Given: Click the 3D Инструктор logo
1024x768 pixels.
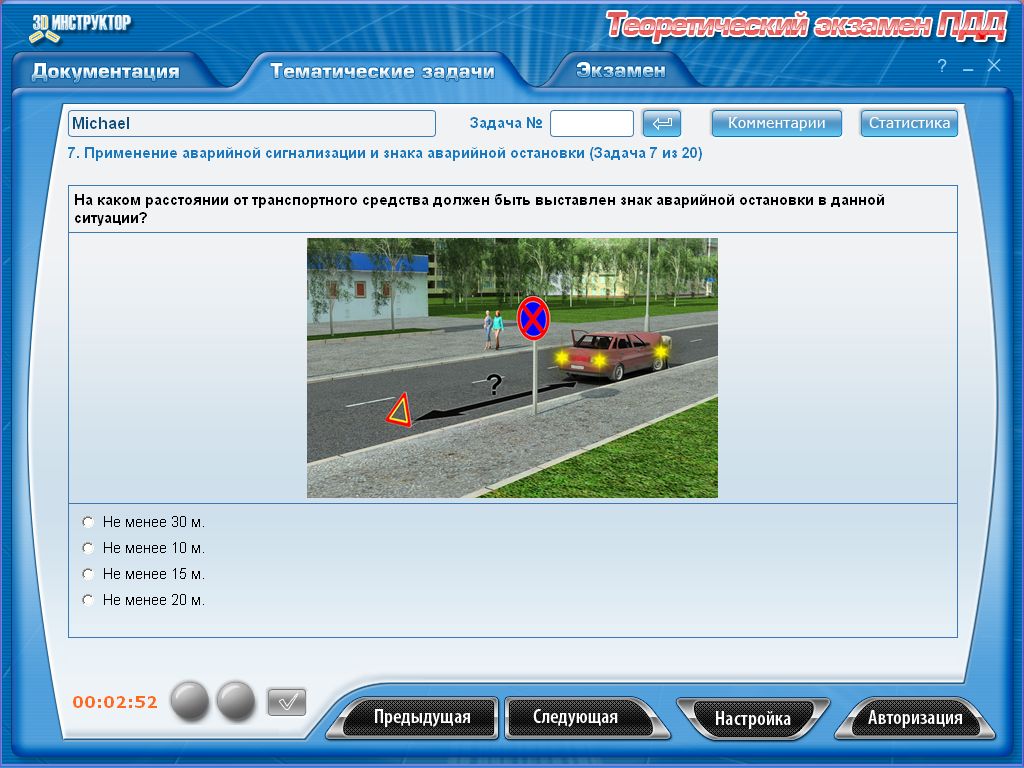Looking at the screenshot, I should click(80, 27).
